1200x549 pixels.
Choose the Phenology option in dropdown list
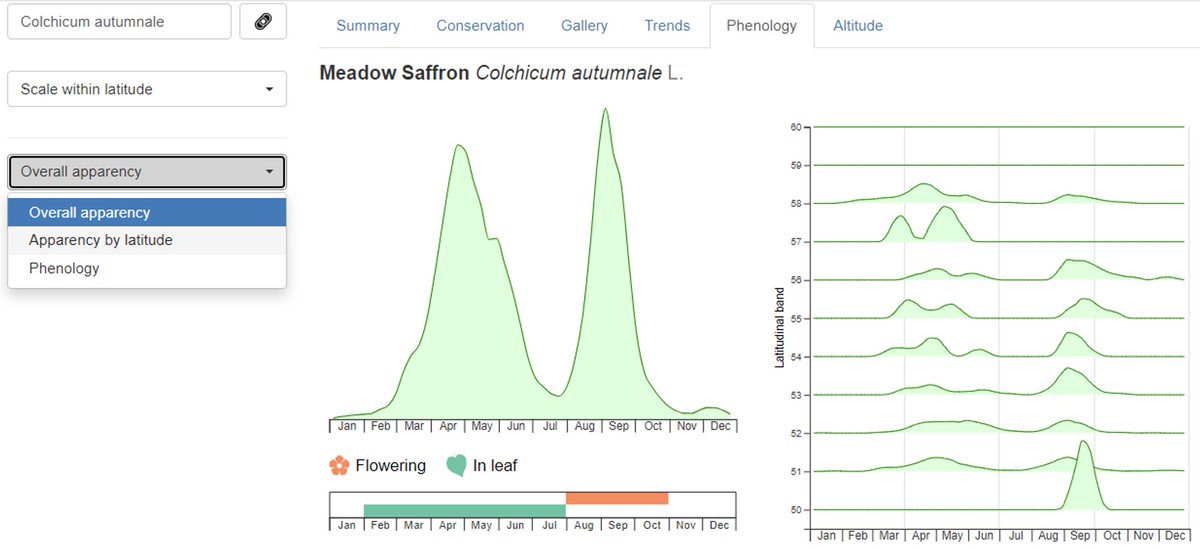[x=147, y=268]
